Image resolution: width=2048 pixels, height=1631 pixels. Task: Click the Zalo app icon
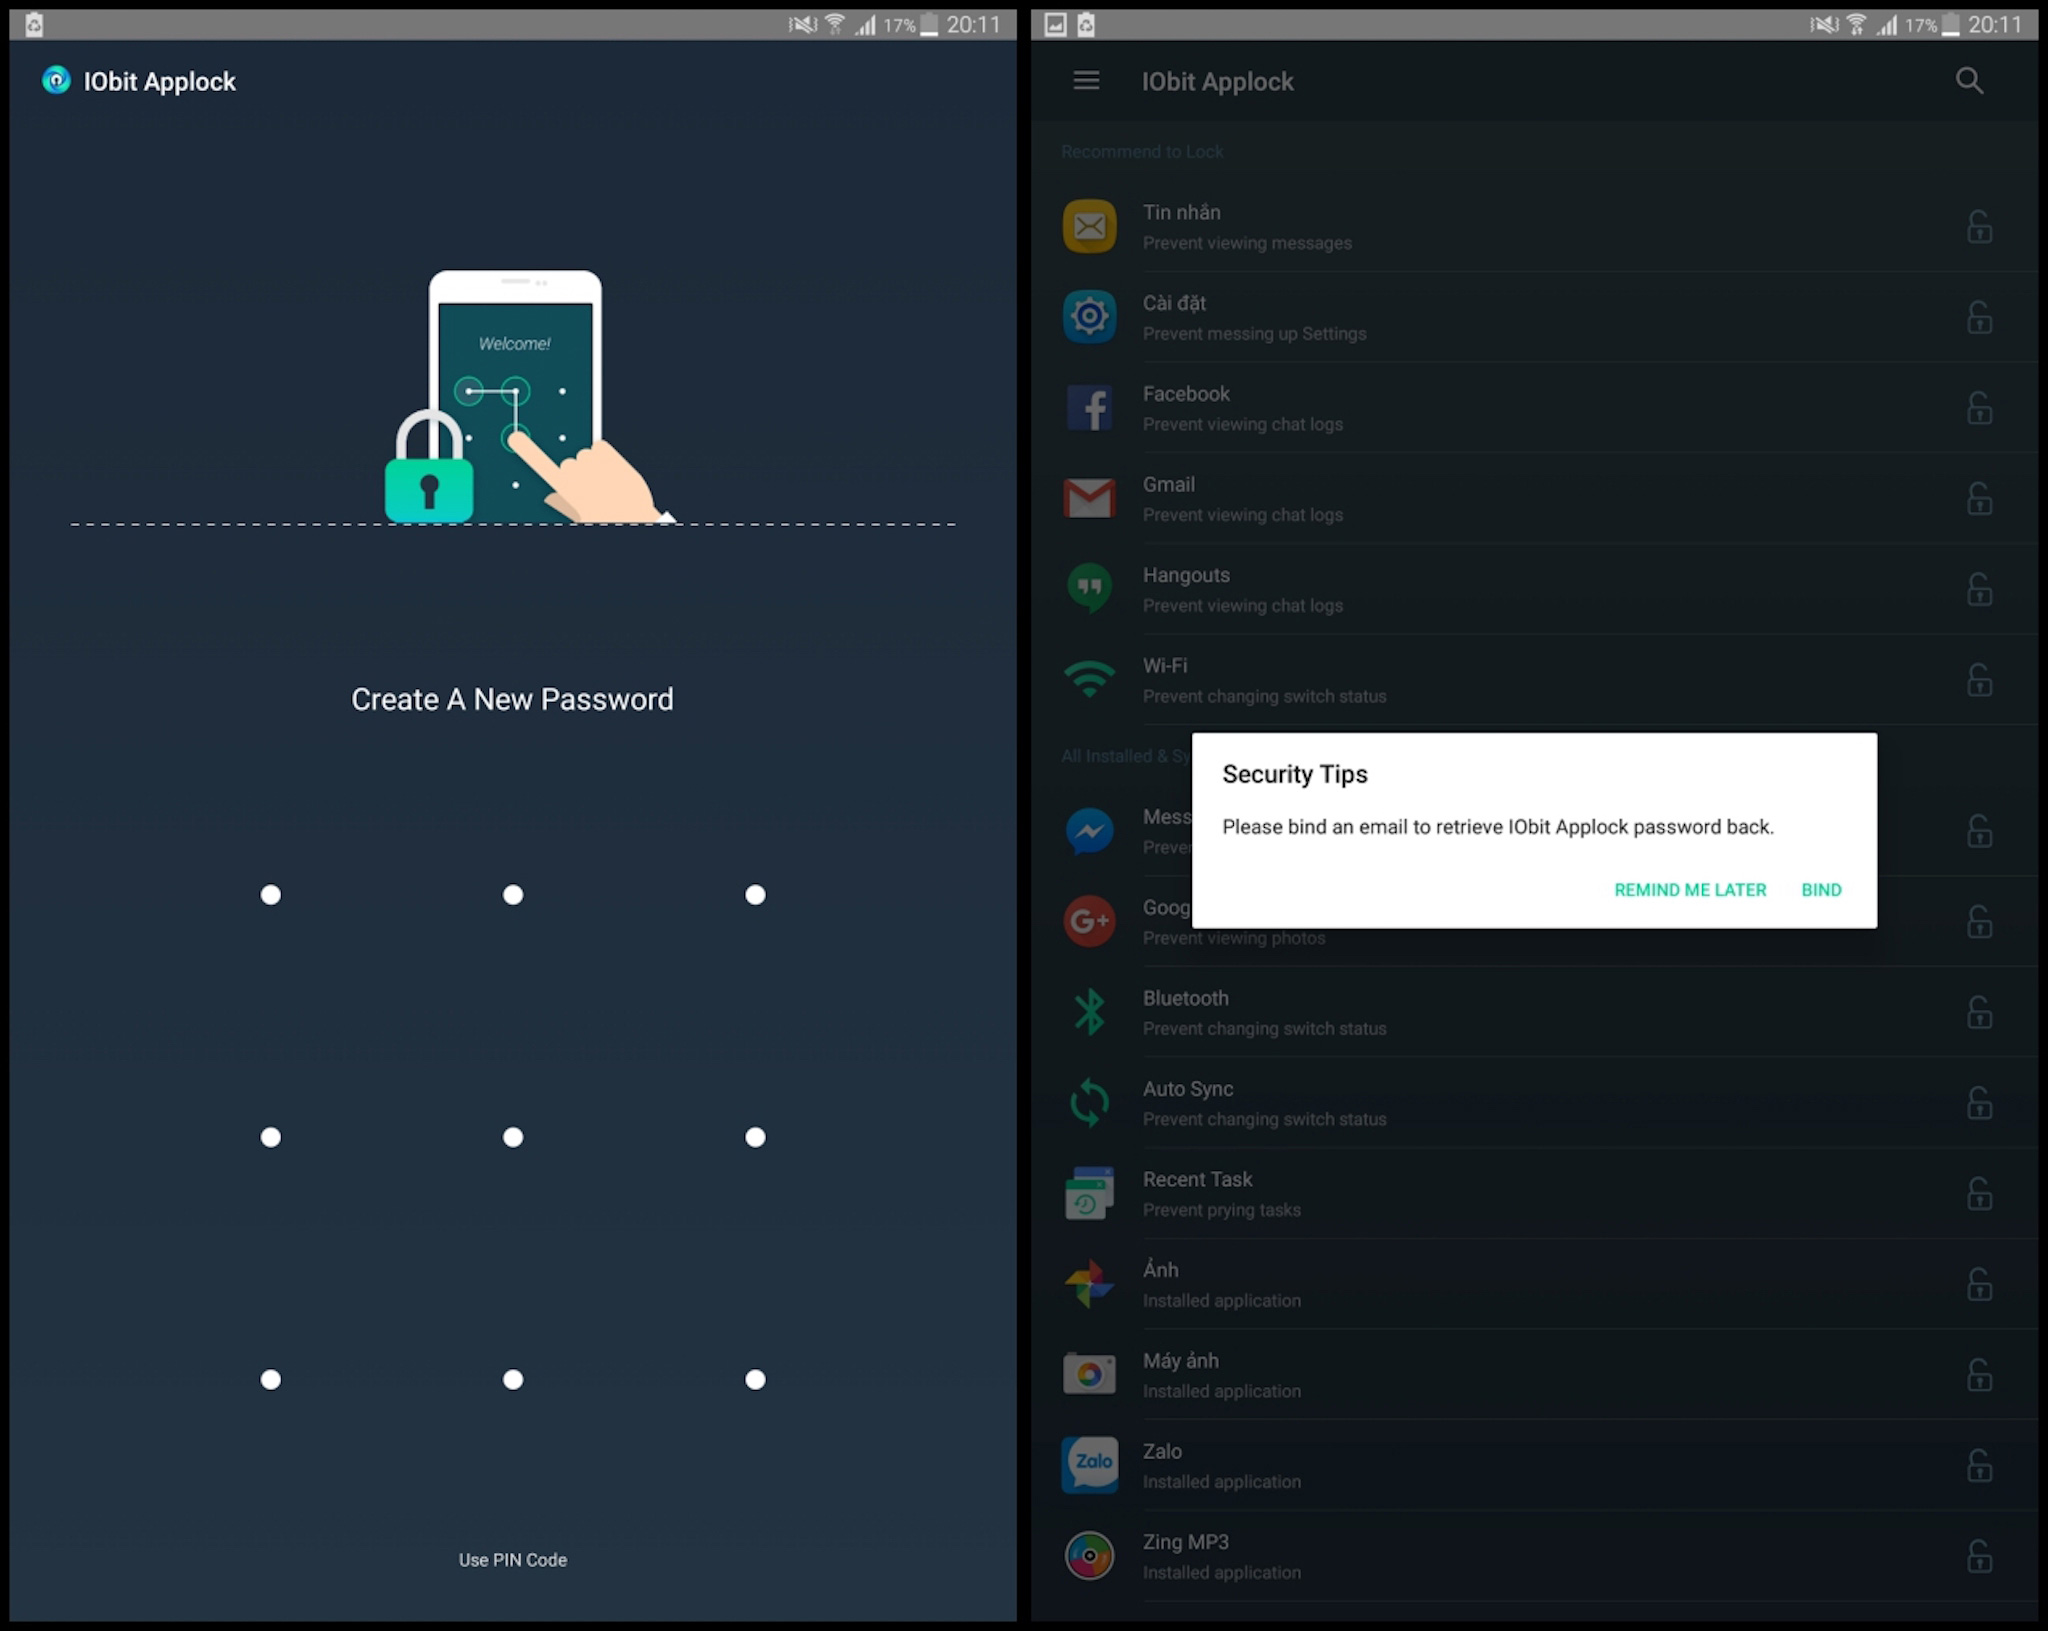(1089, 1465)
